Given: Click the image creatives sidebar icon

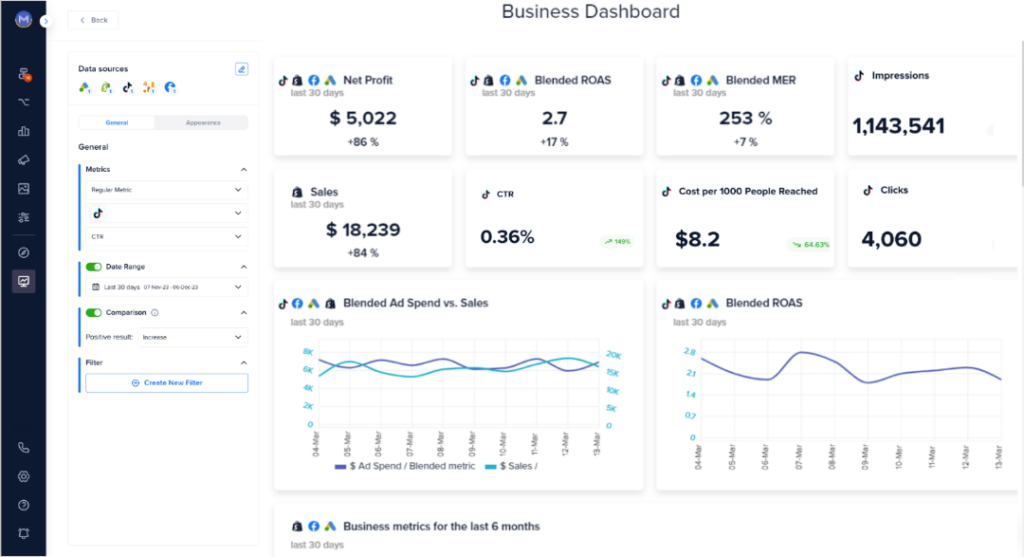Looking at the screenshot, I should point(24,188).
